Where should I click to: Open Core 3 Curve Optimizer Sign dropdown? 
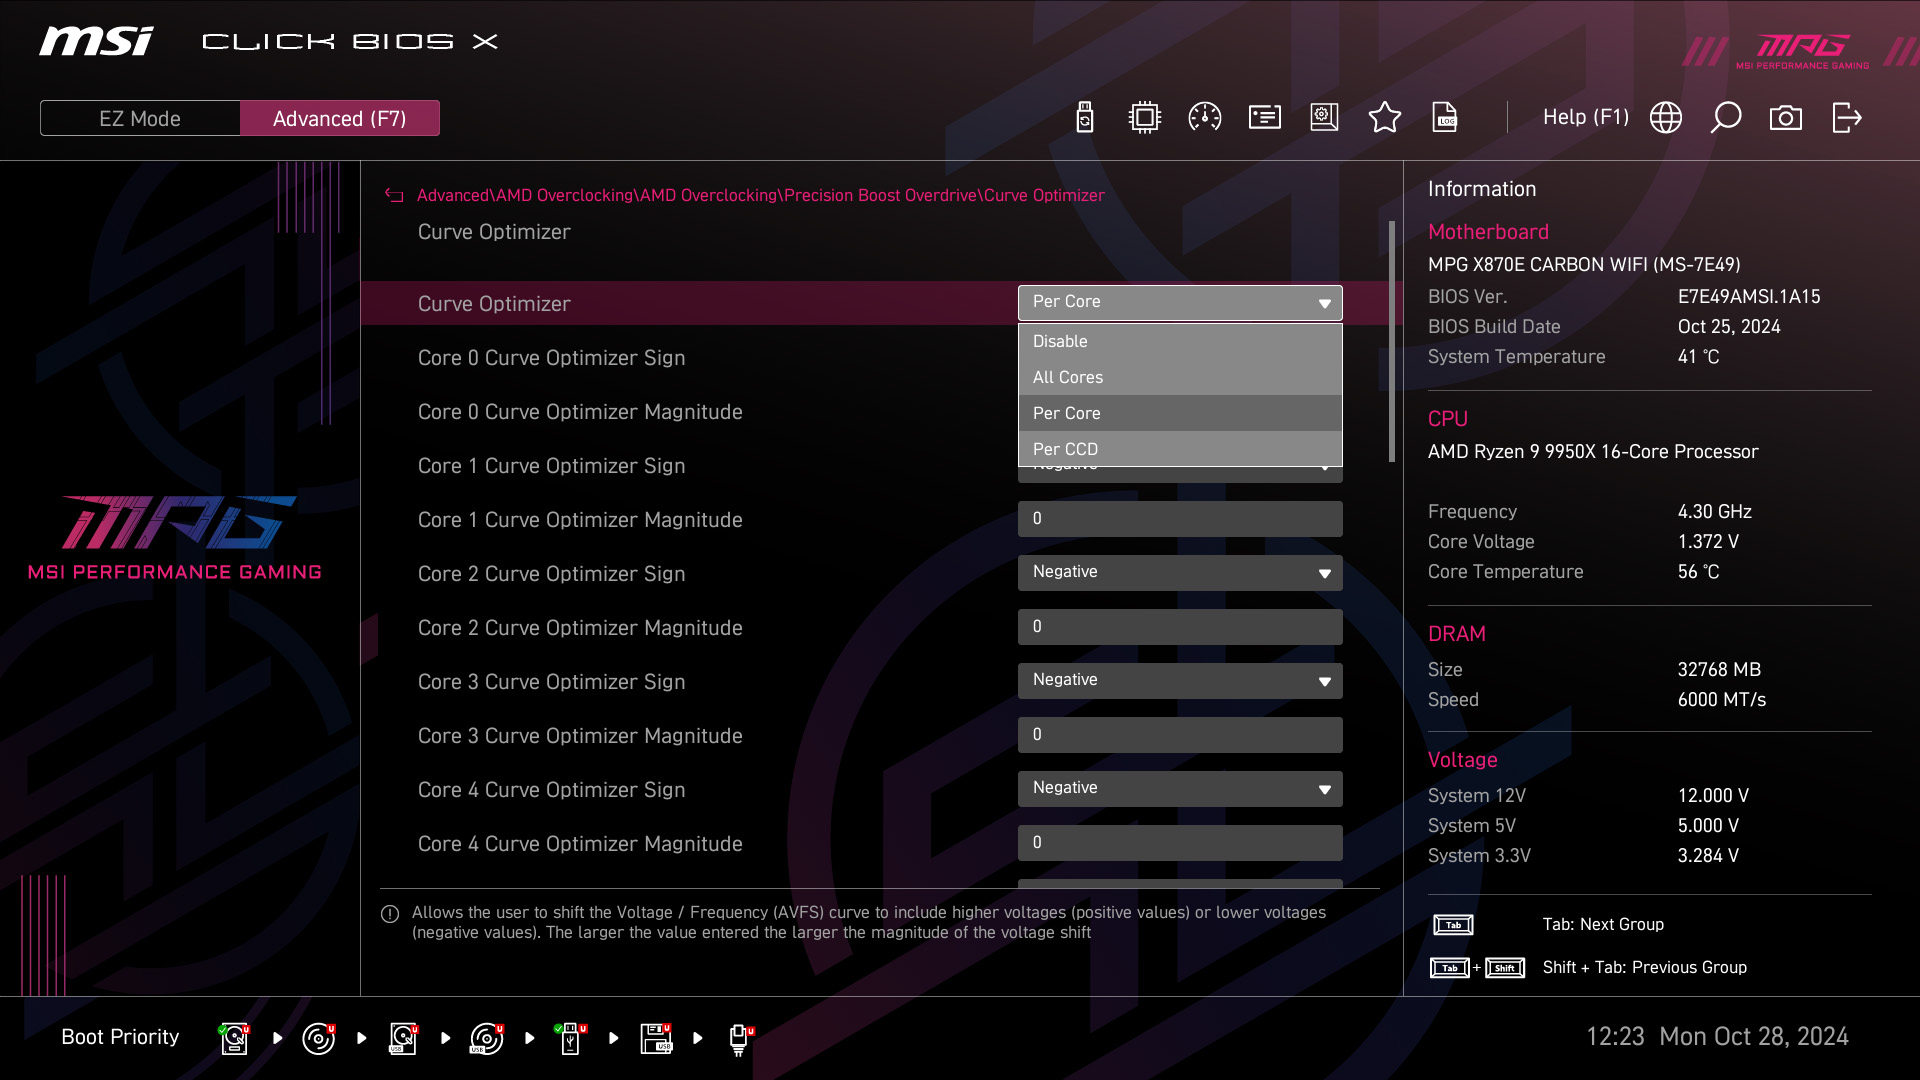coord(1180,681)
